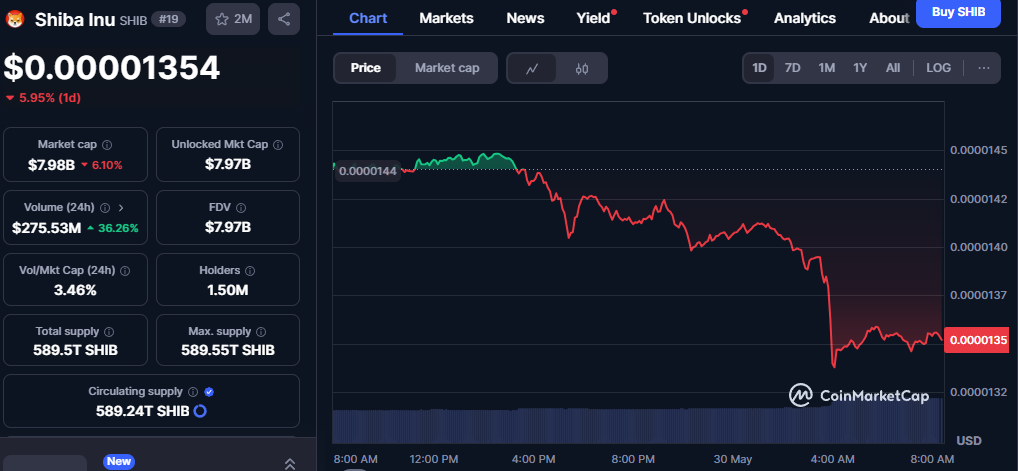Show Volume (24h) info icon
This screenshot has width=1018, height=471.
click(x=105, y=208)
